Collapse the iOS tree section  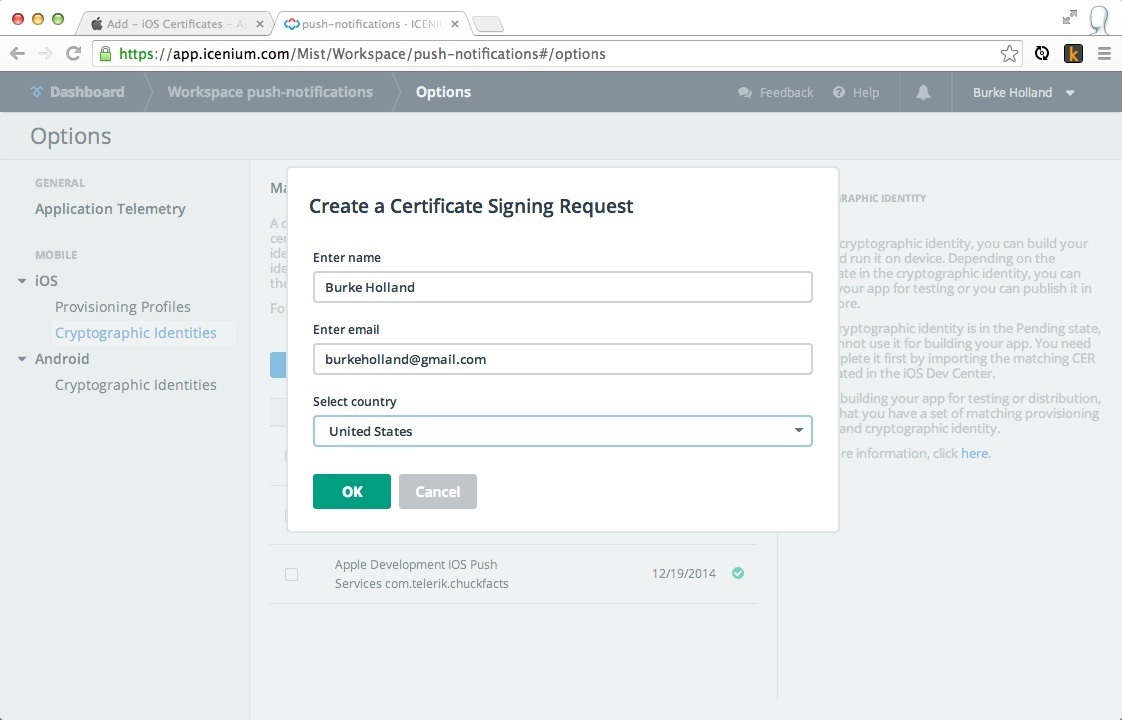pyautogui.click(x=22, y=281)
